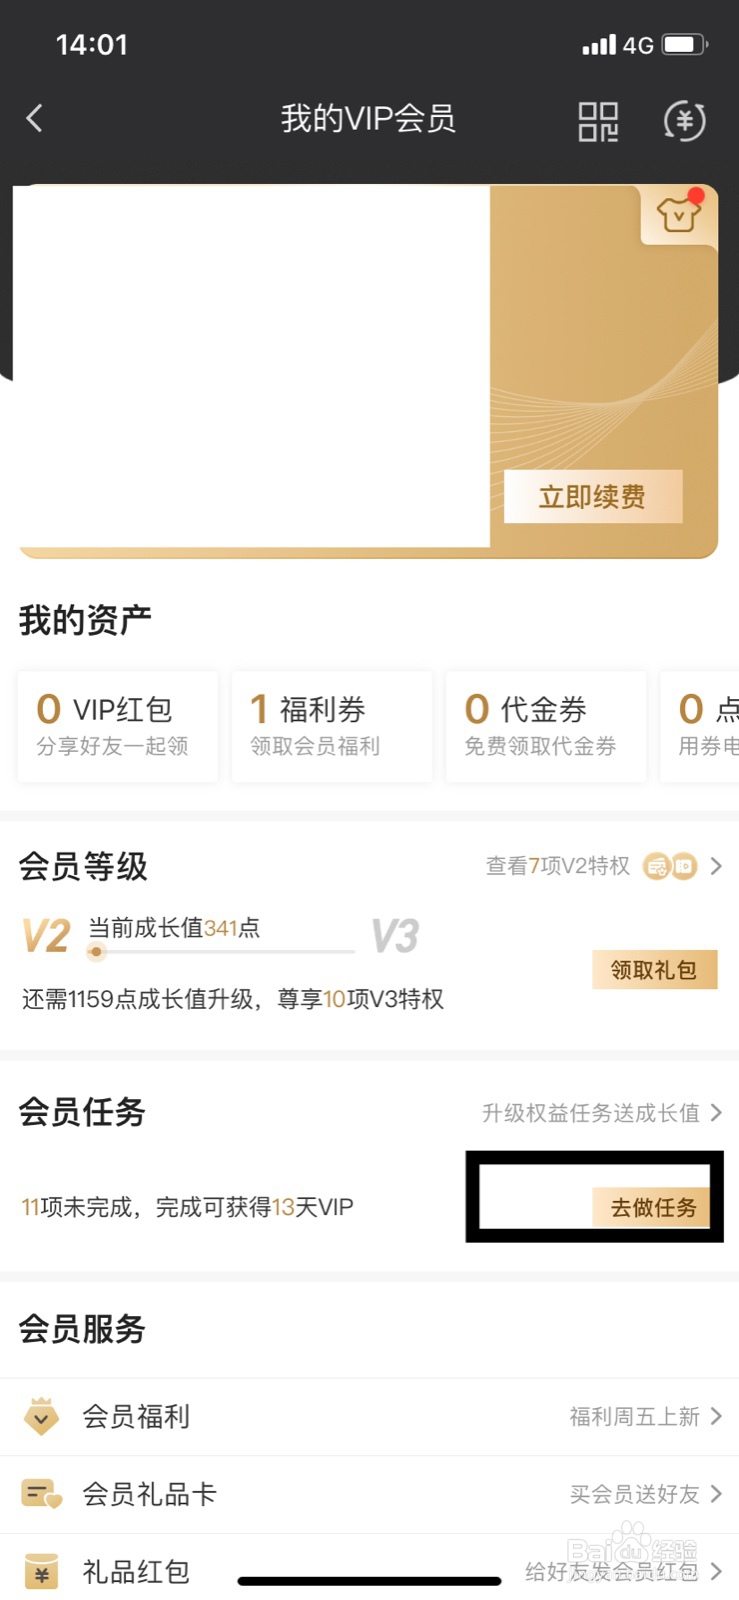Tap the 去做任务 button

654,1207
